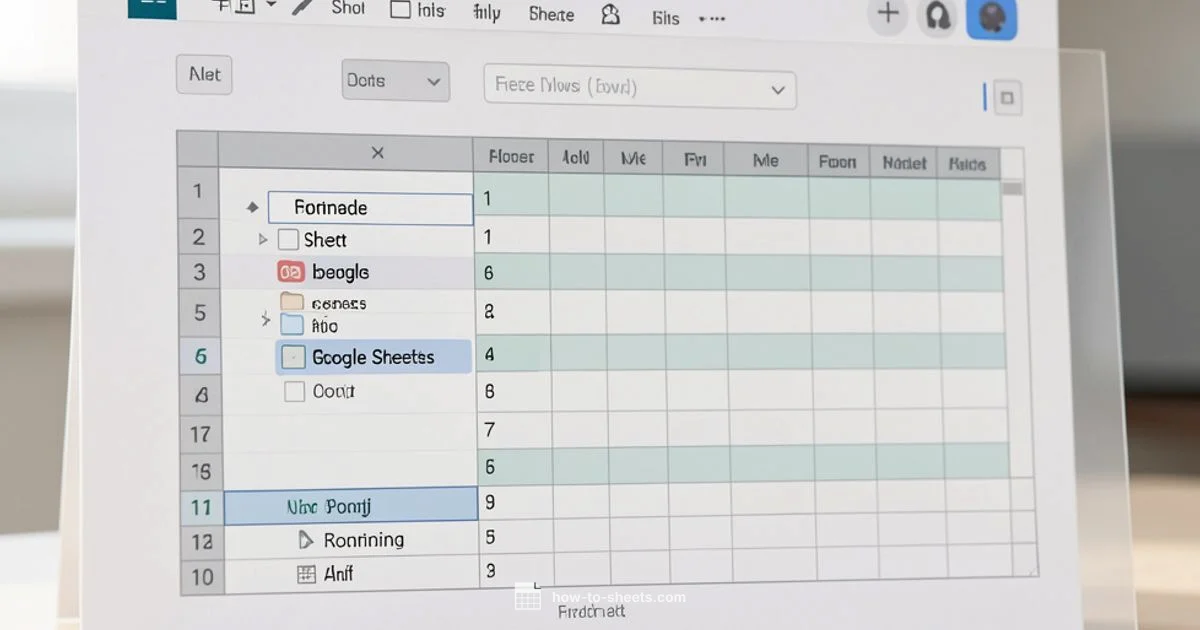Open the help headset icon at top right

[x=937, y=17]
